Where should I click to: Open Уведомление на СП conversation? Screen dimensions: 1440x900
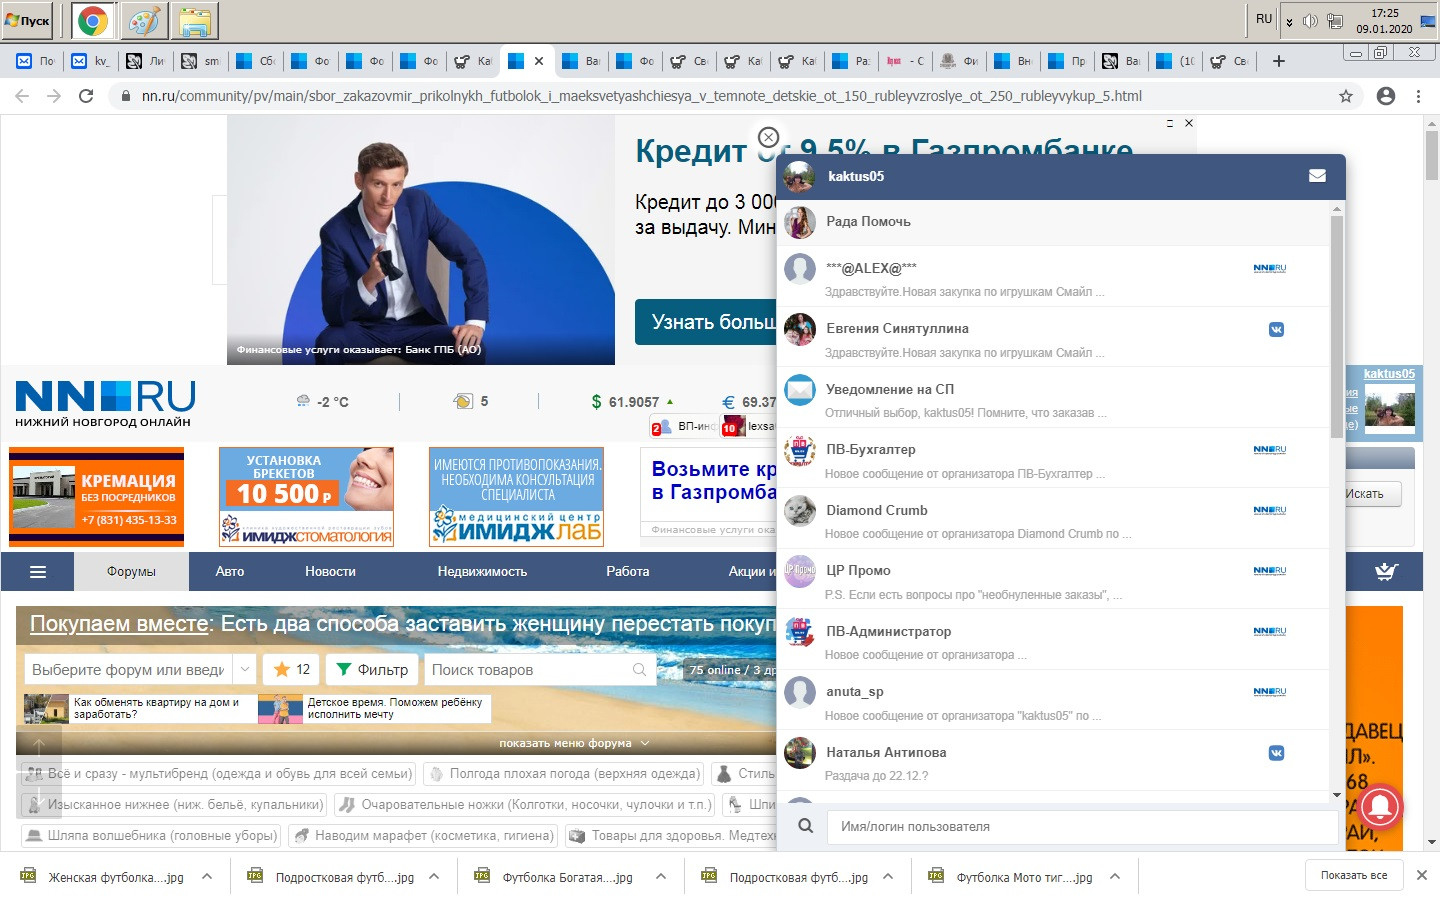1053,398
